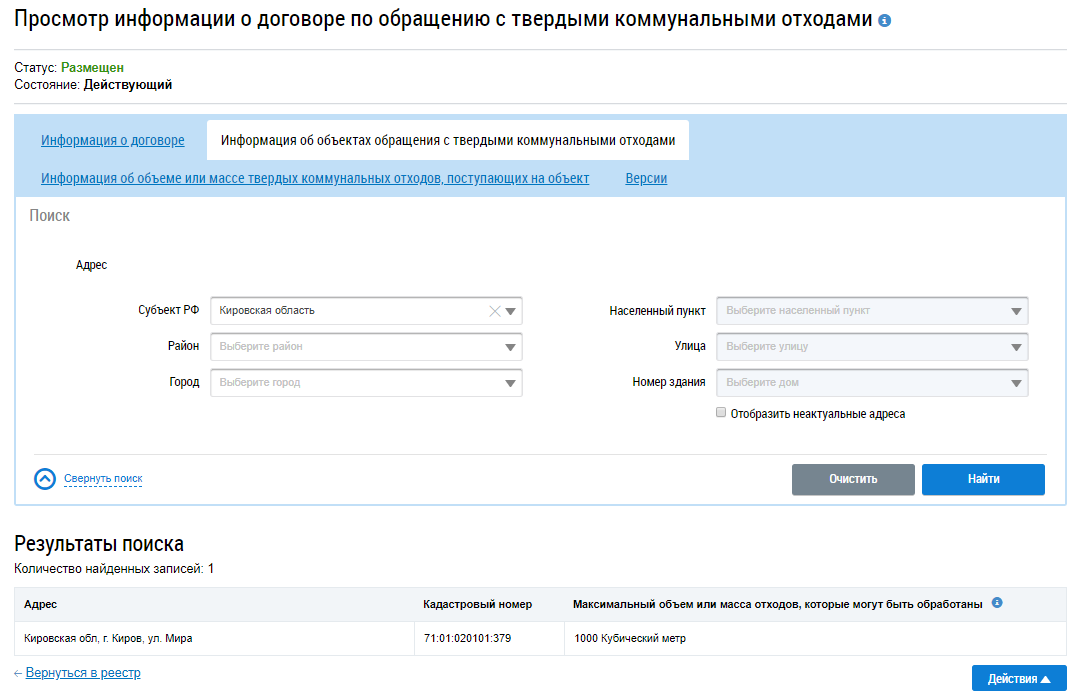Click the Очистить button
Viewport: 1077px width, 699px height.
(853, 479)
